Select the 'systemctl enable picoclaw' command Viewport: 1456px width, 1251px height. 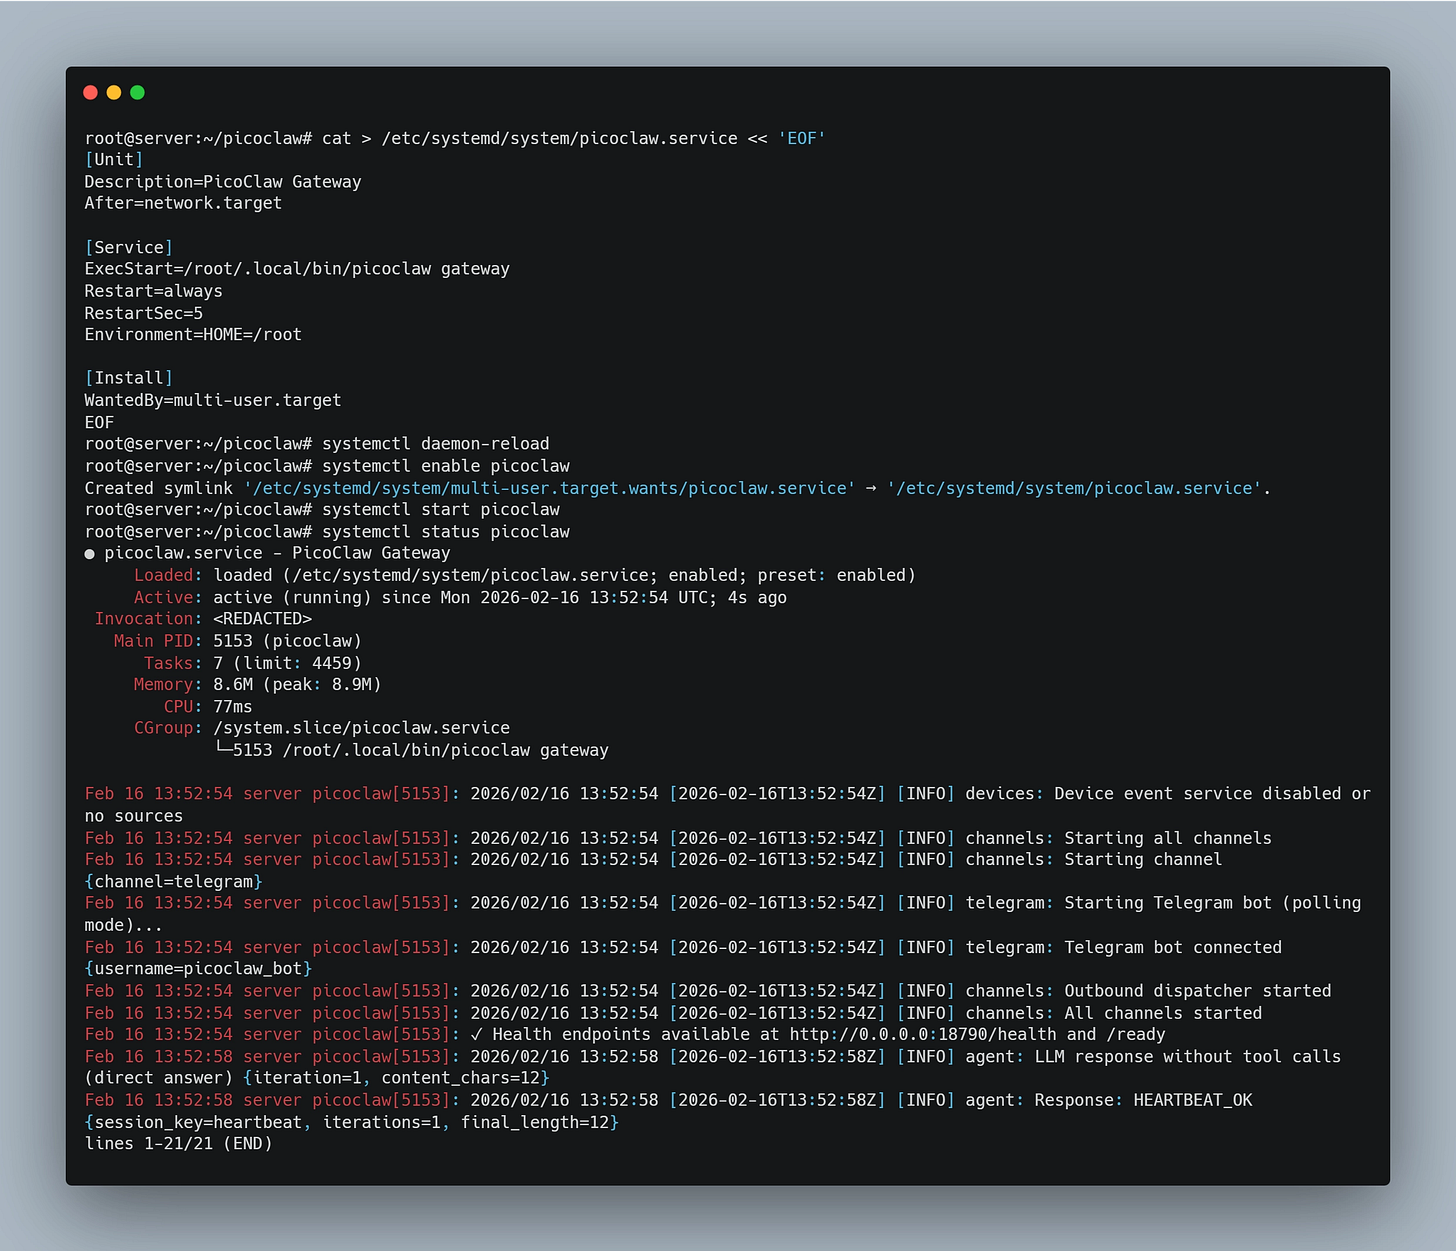446,466
